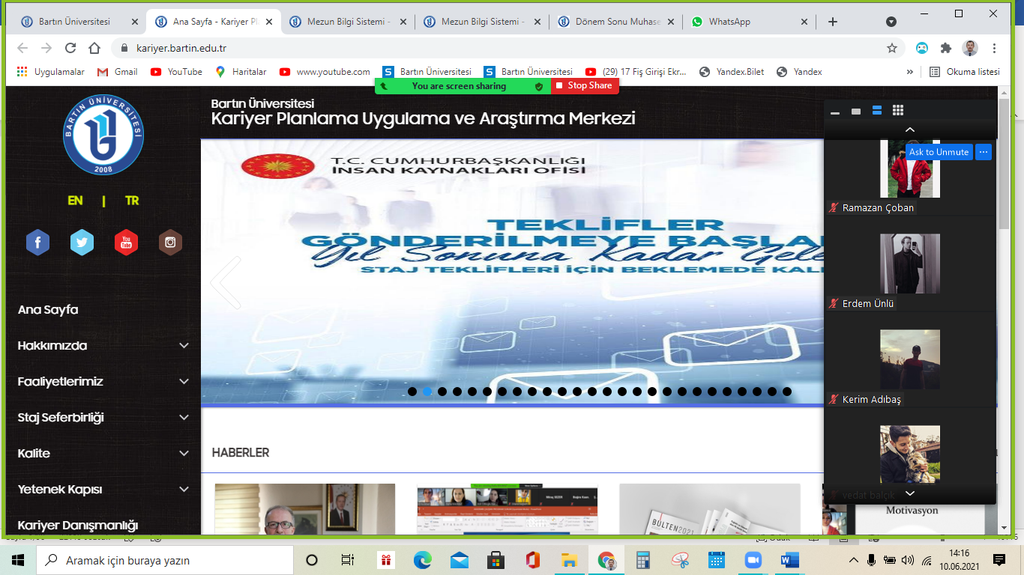Open Word from the taskbar
1024x575 pixels.
[x=790, y=560]
